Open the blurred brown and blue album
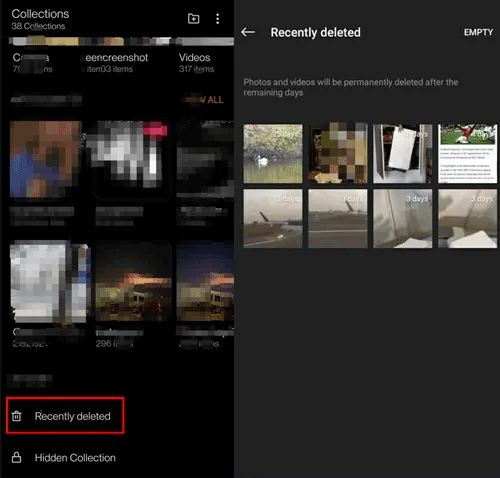 tap(45, 159)
